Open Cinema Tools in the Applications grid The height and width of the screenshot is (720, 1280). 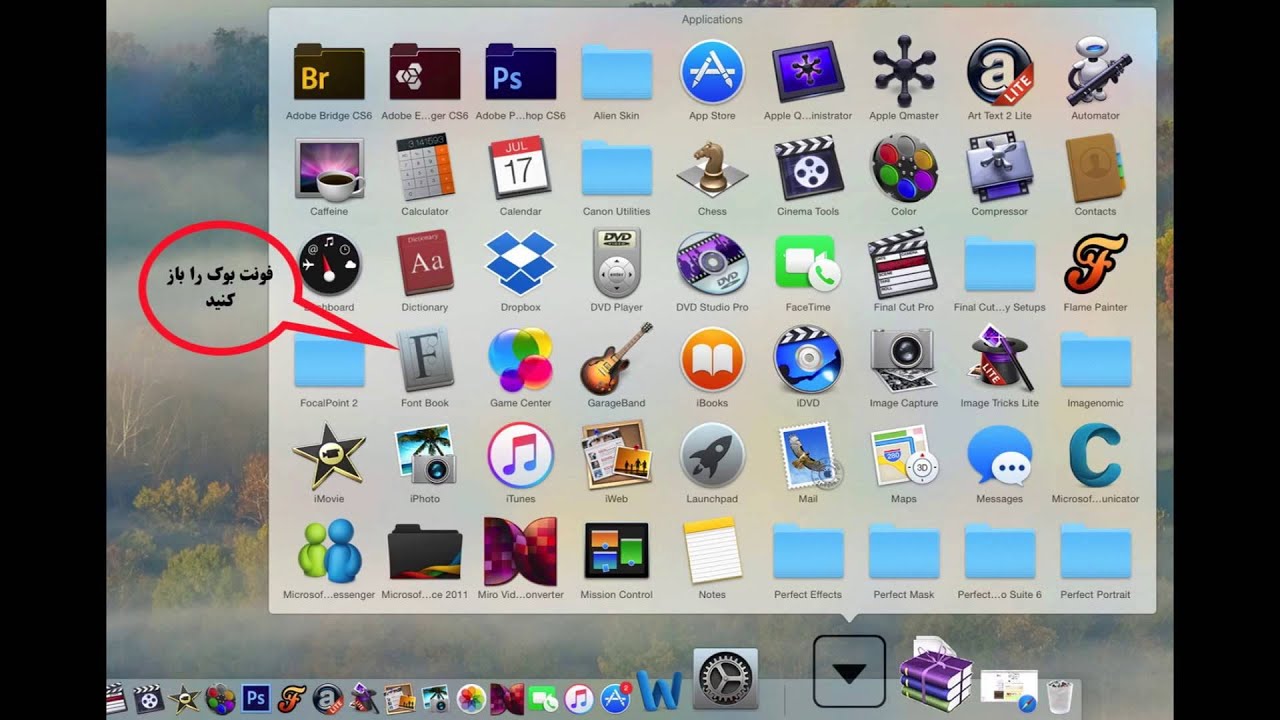click(808, 168)
